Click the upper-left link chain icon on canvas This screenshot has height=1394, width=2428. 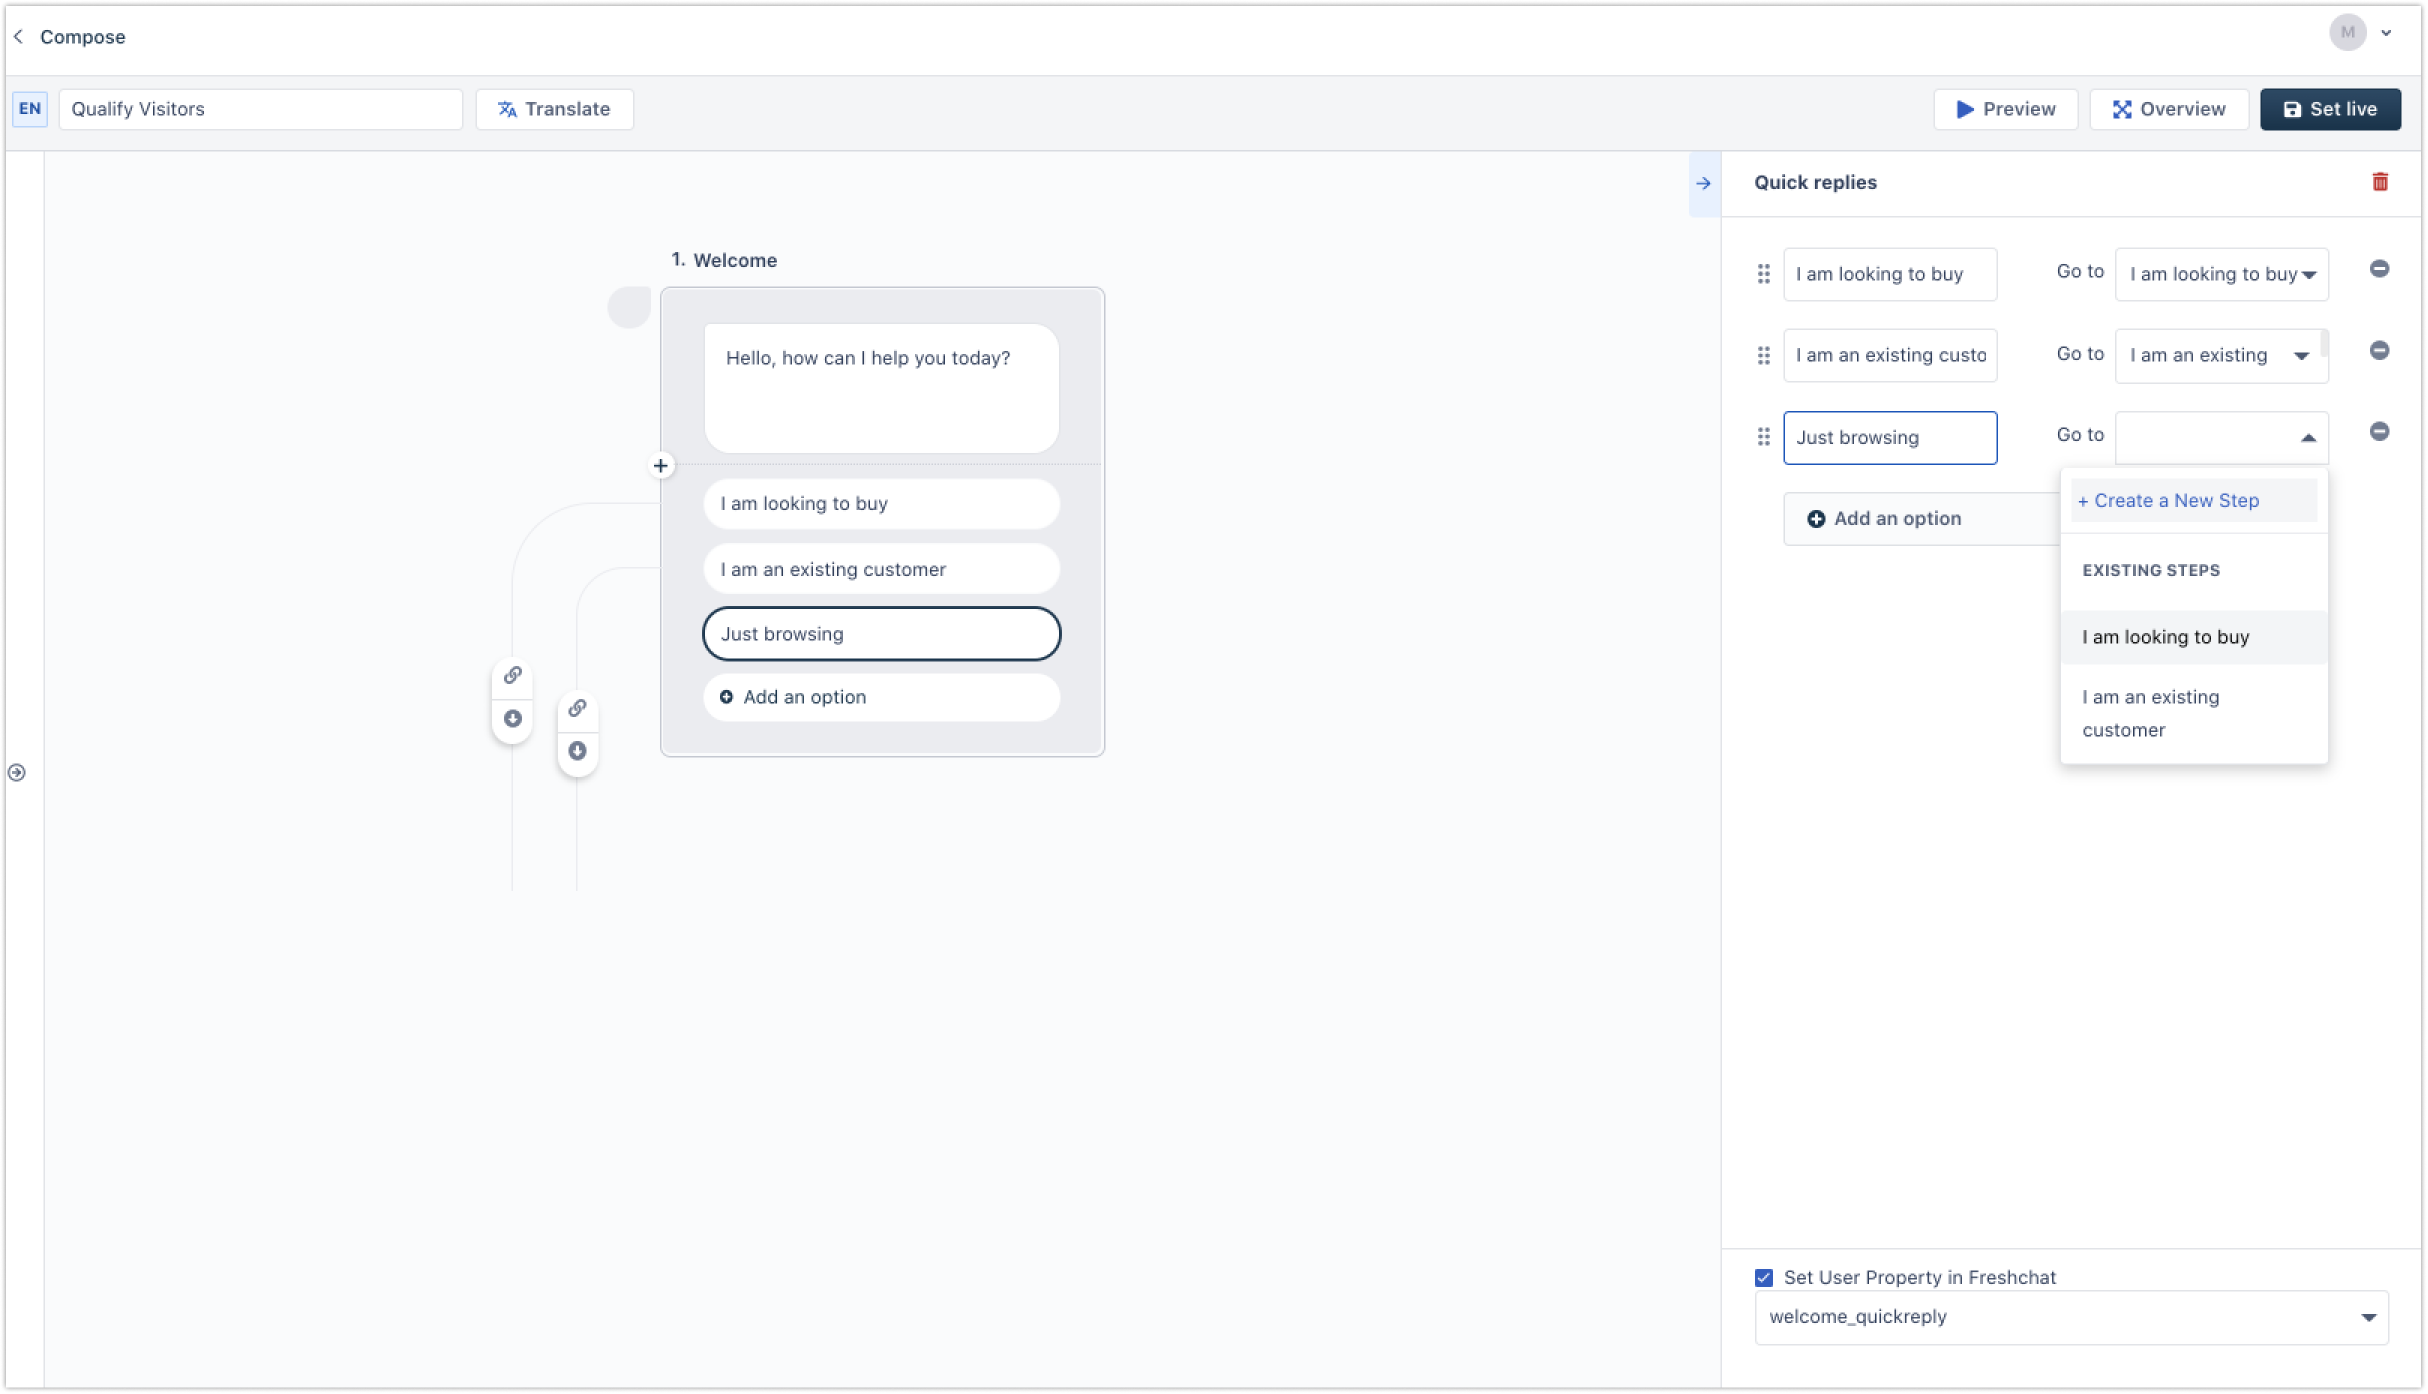point(513,675)
